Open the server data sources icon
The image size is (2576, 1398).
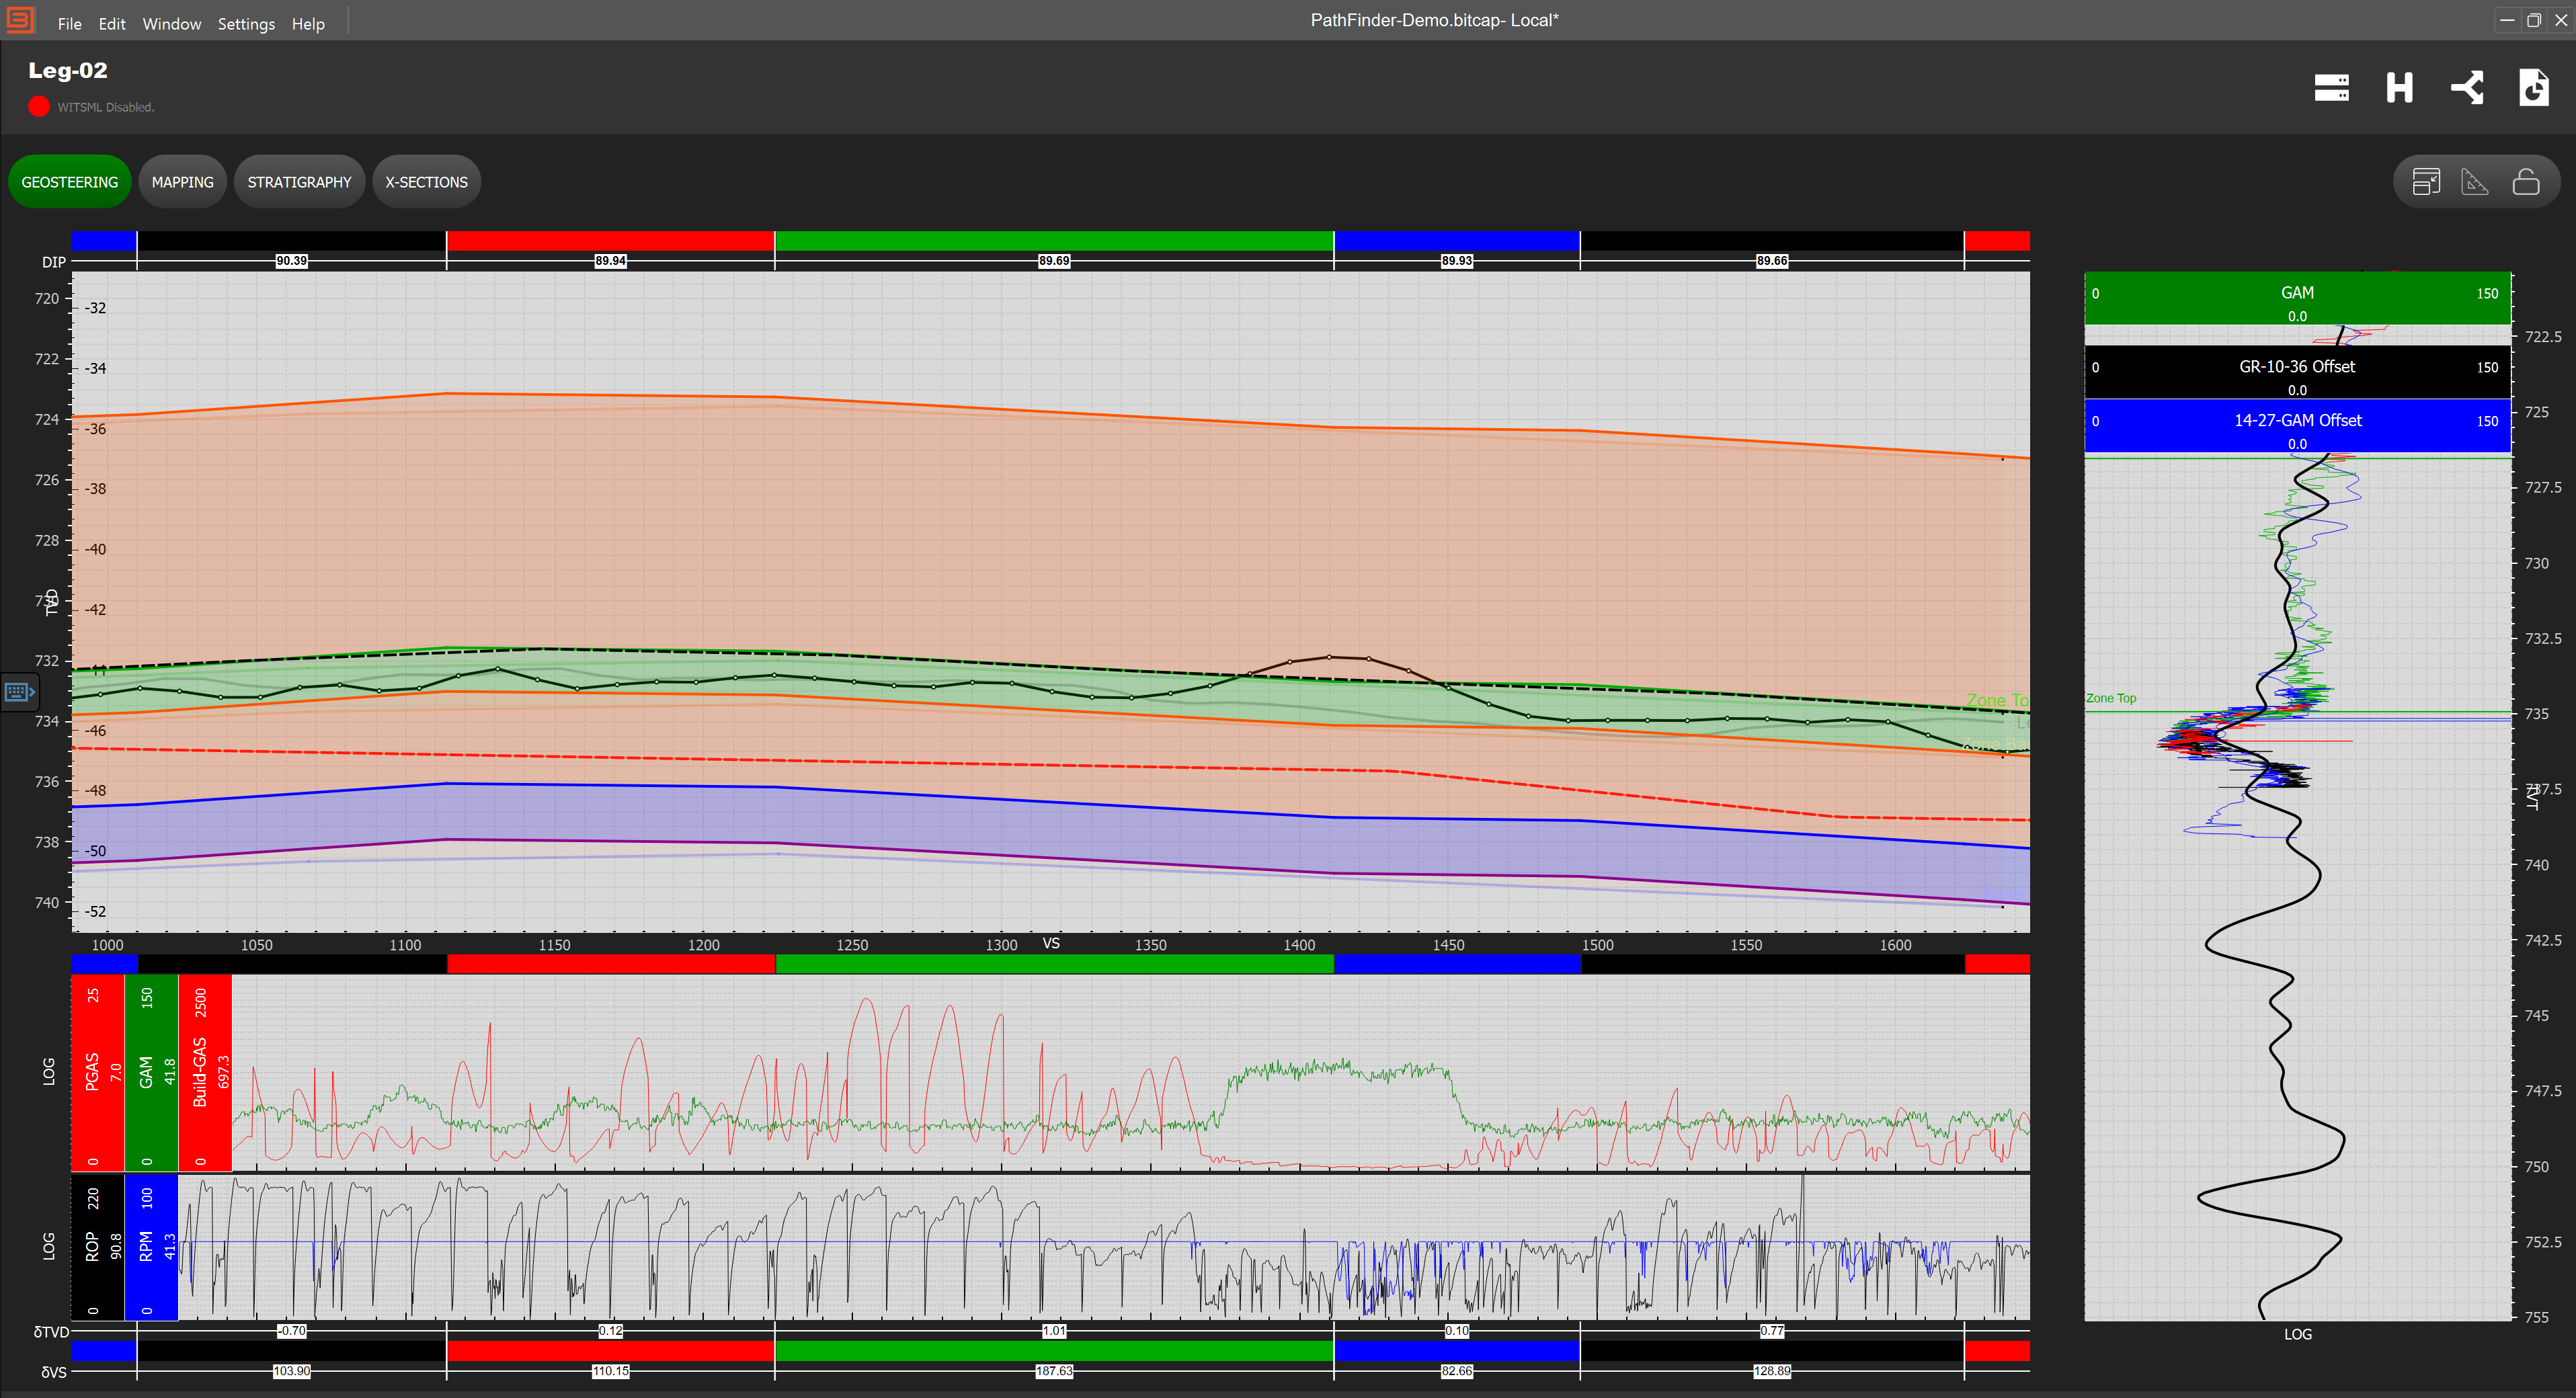point(2331,88)
